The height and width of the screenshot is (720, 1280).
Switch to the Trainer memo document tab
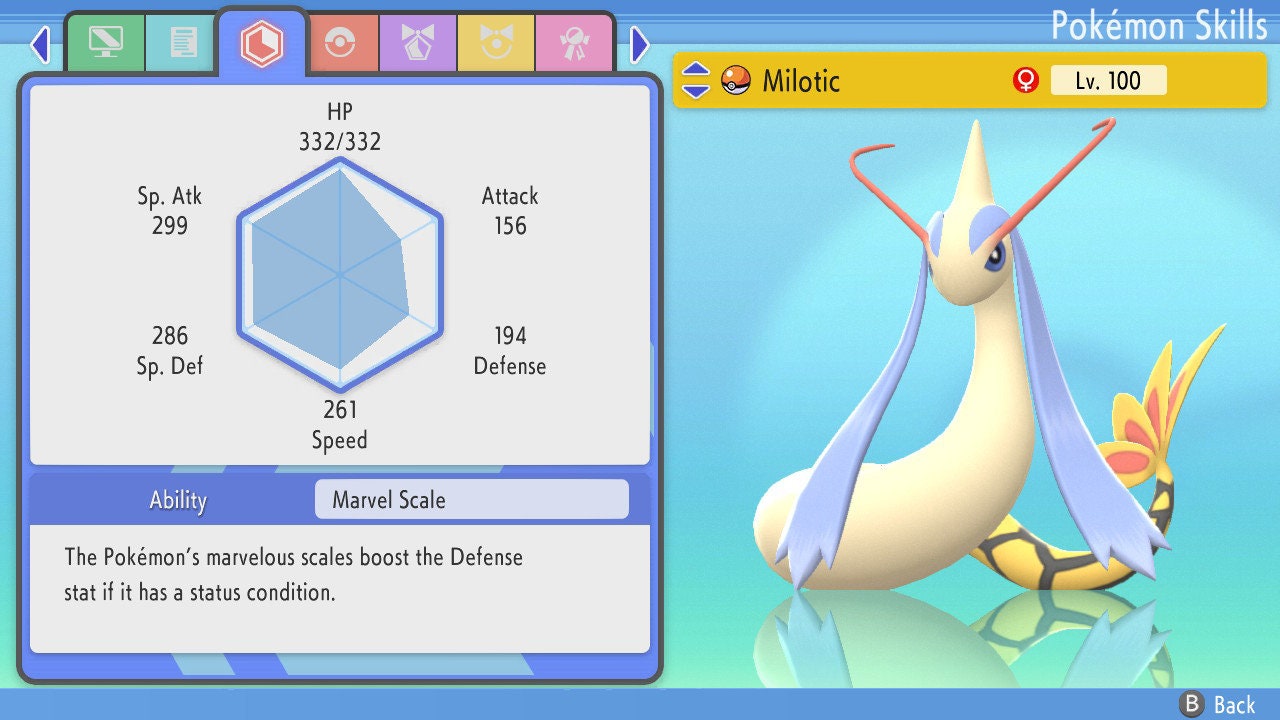(x=183, y=43)
